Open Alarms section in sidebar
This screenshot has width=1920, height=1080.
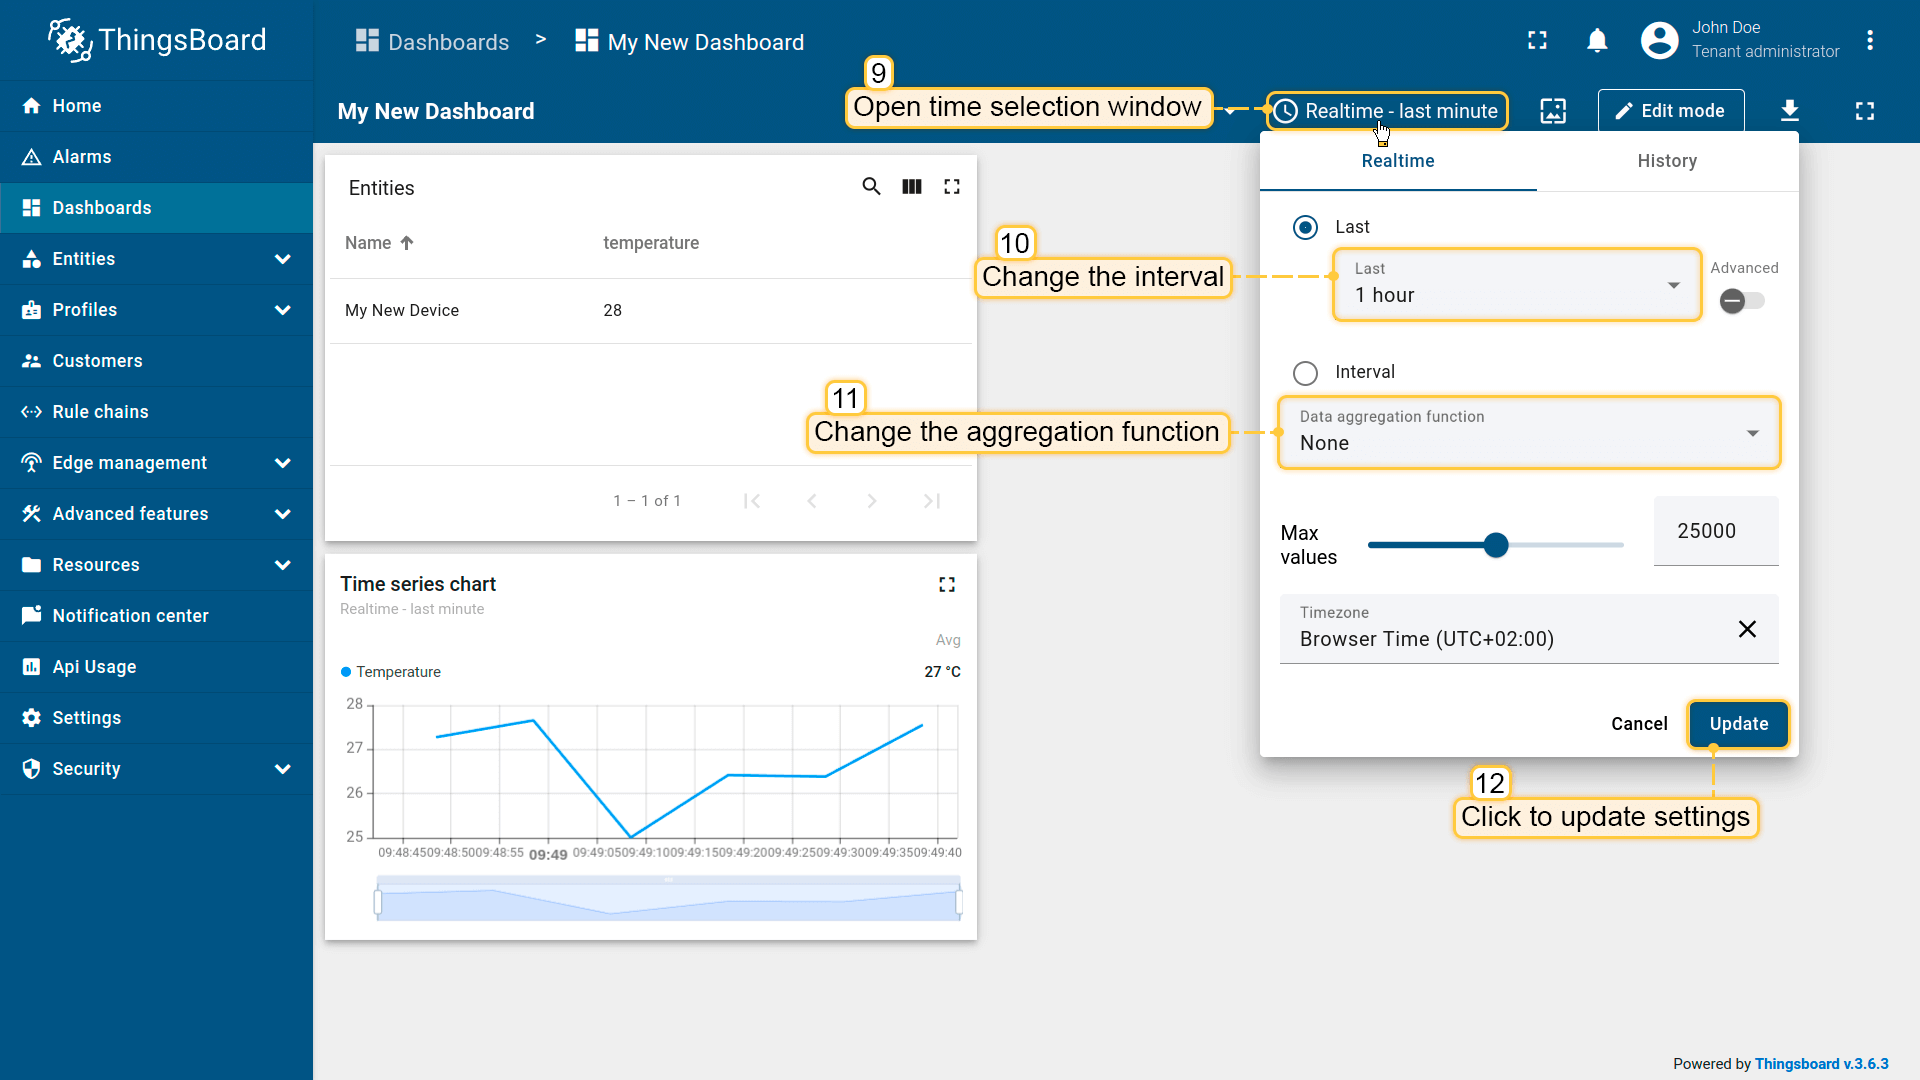coord(156,157)
